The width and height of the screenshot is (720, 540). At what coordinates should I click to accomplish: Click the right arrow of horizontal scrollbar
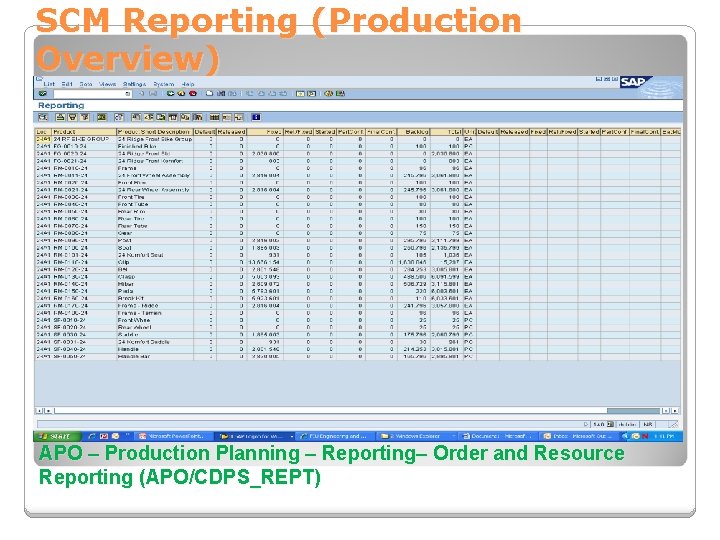click(675, 411)
